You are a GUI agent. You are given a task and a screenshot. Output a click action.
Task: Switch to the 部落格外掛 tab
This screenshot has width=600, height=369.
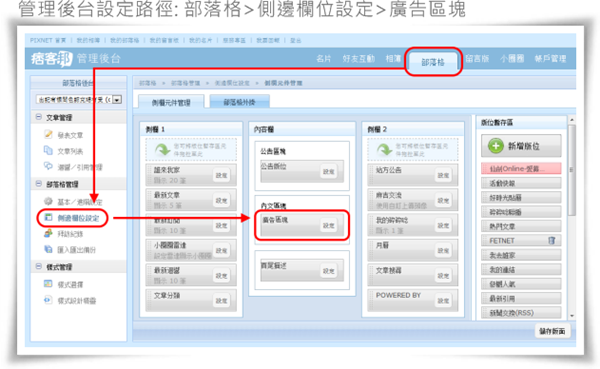tap(240, 102)
